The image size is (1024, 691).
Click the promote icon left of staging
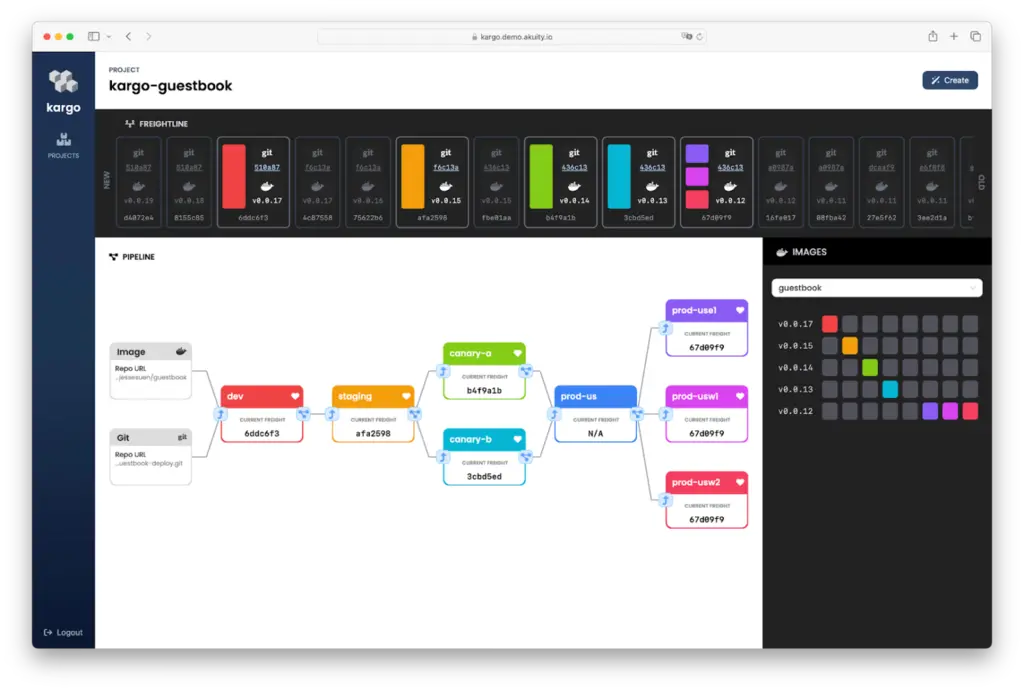[x=332, y=414]
